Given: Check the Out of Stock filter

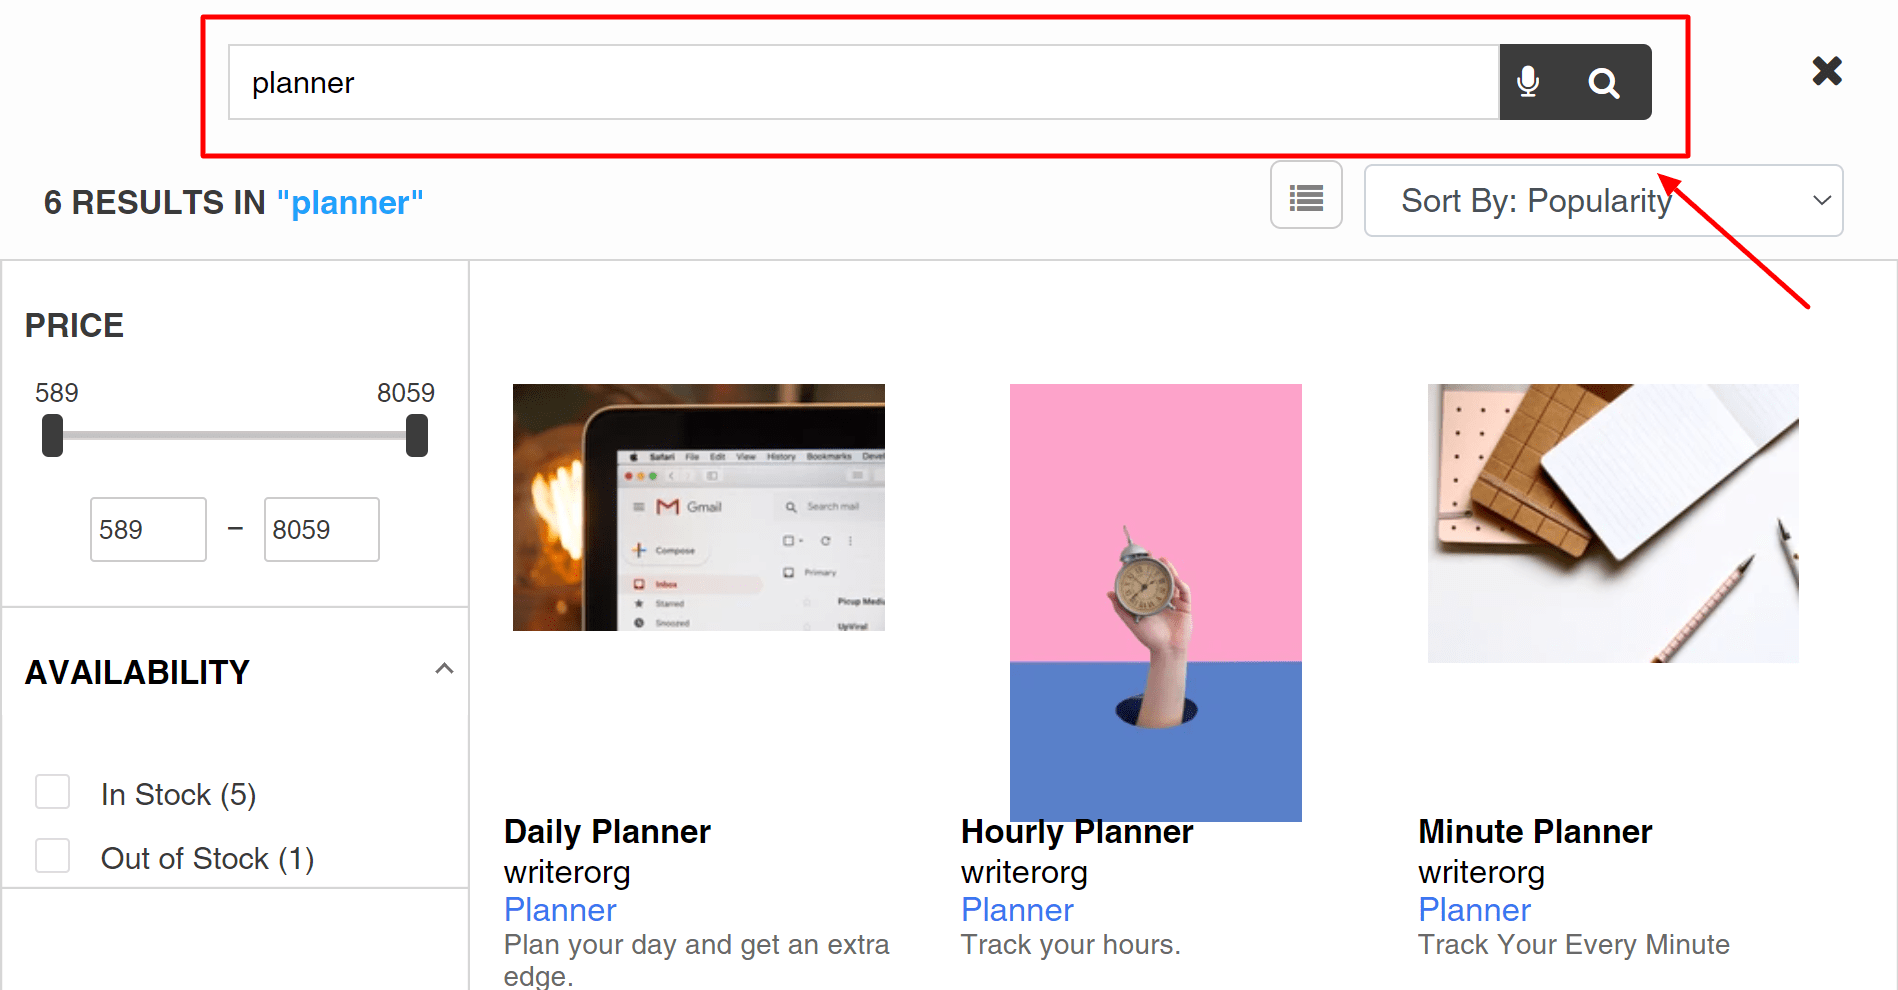Looking at the screenshot, I should pos(52,855).
